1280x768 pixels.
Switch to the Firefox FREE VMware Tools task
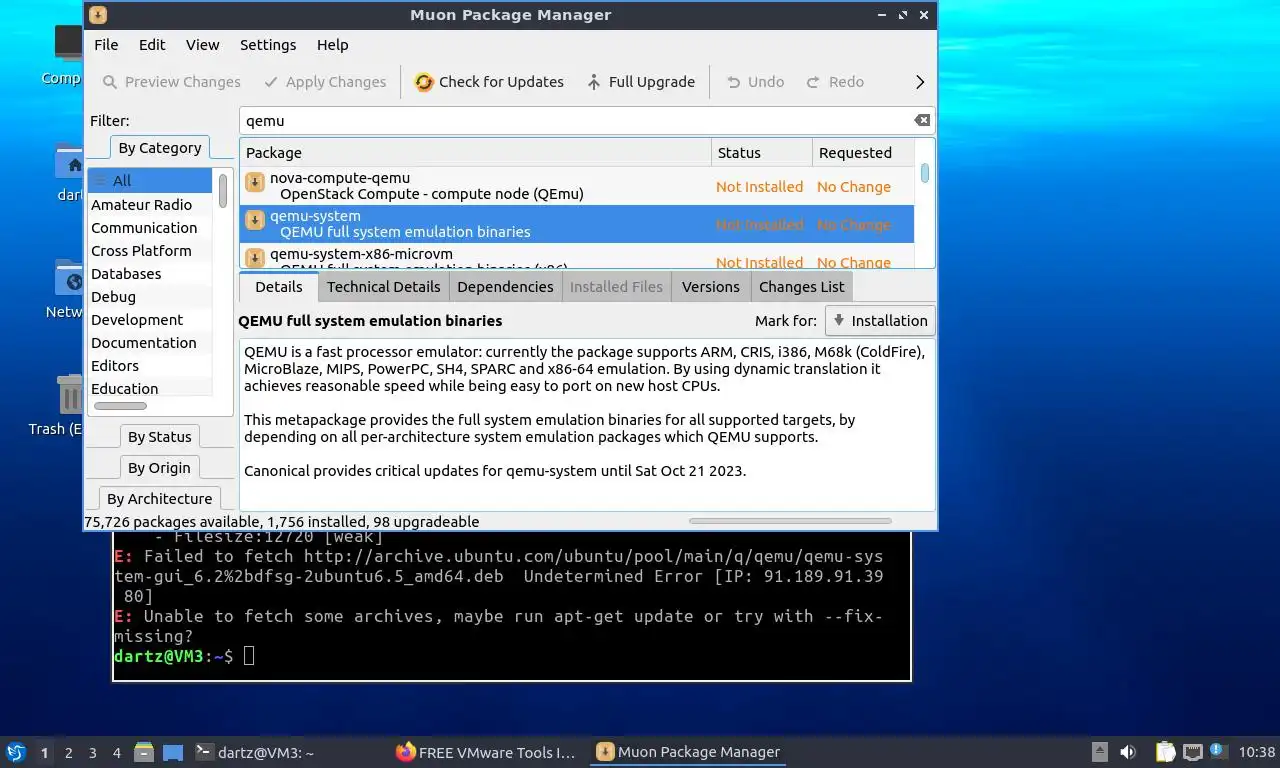[486, 752]
